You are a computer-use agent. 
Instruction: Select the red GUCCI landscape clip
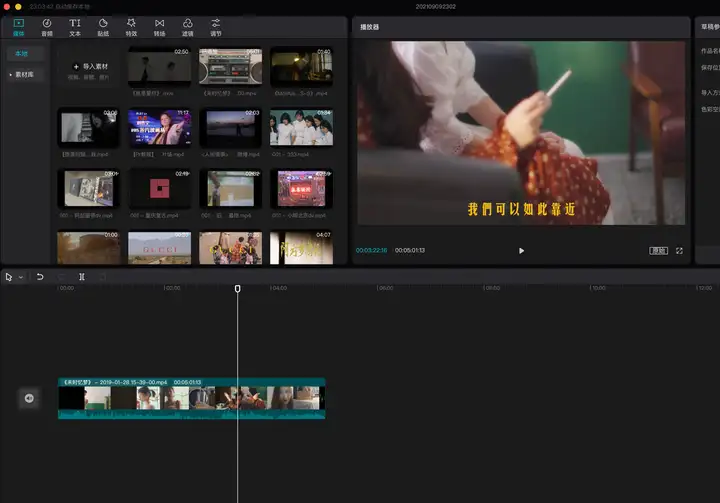(159, 248)
